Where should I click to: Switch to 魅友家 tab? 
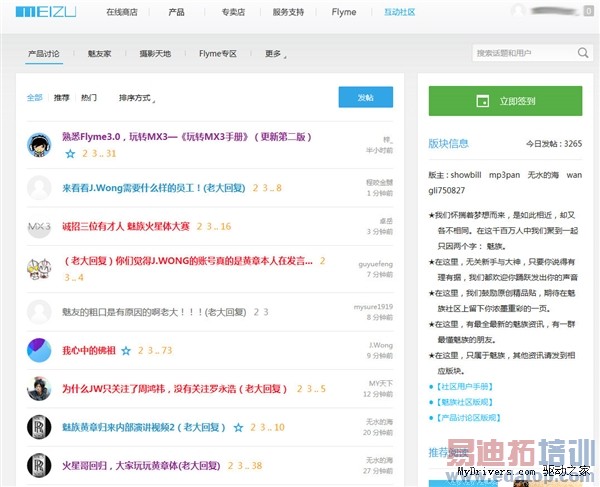[99, 54]
